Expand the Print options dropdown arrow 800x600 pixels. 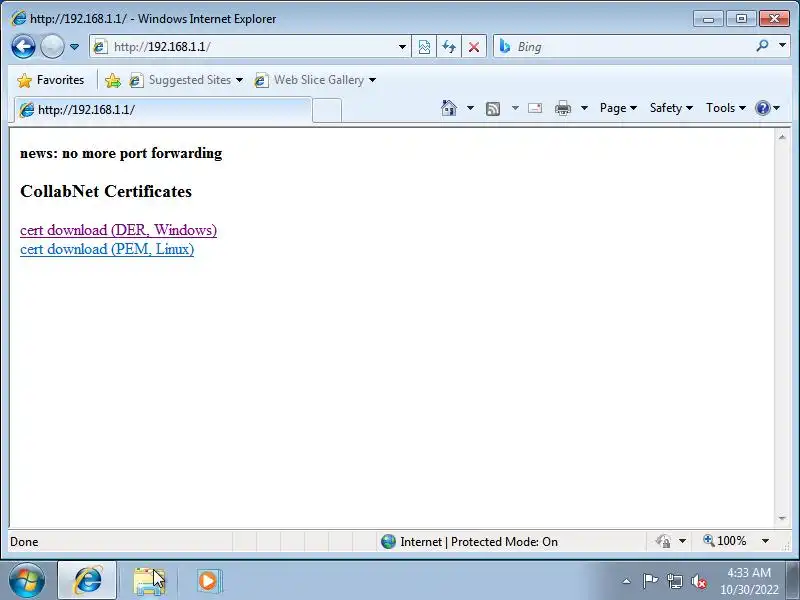(x=585, y=108)
